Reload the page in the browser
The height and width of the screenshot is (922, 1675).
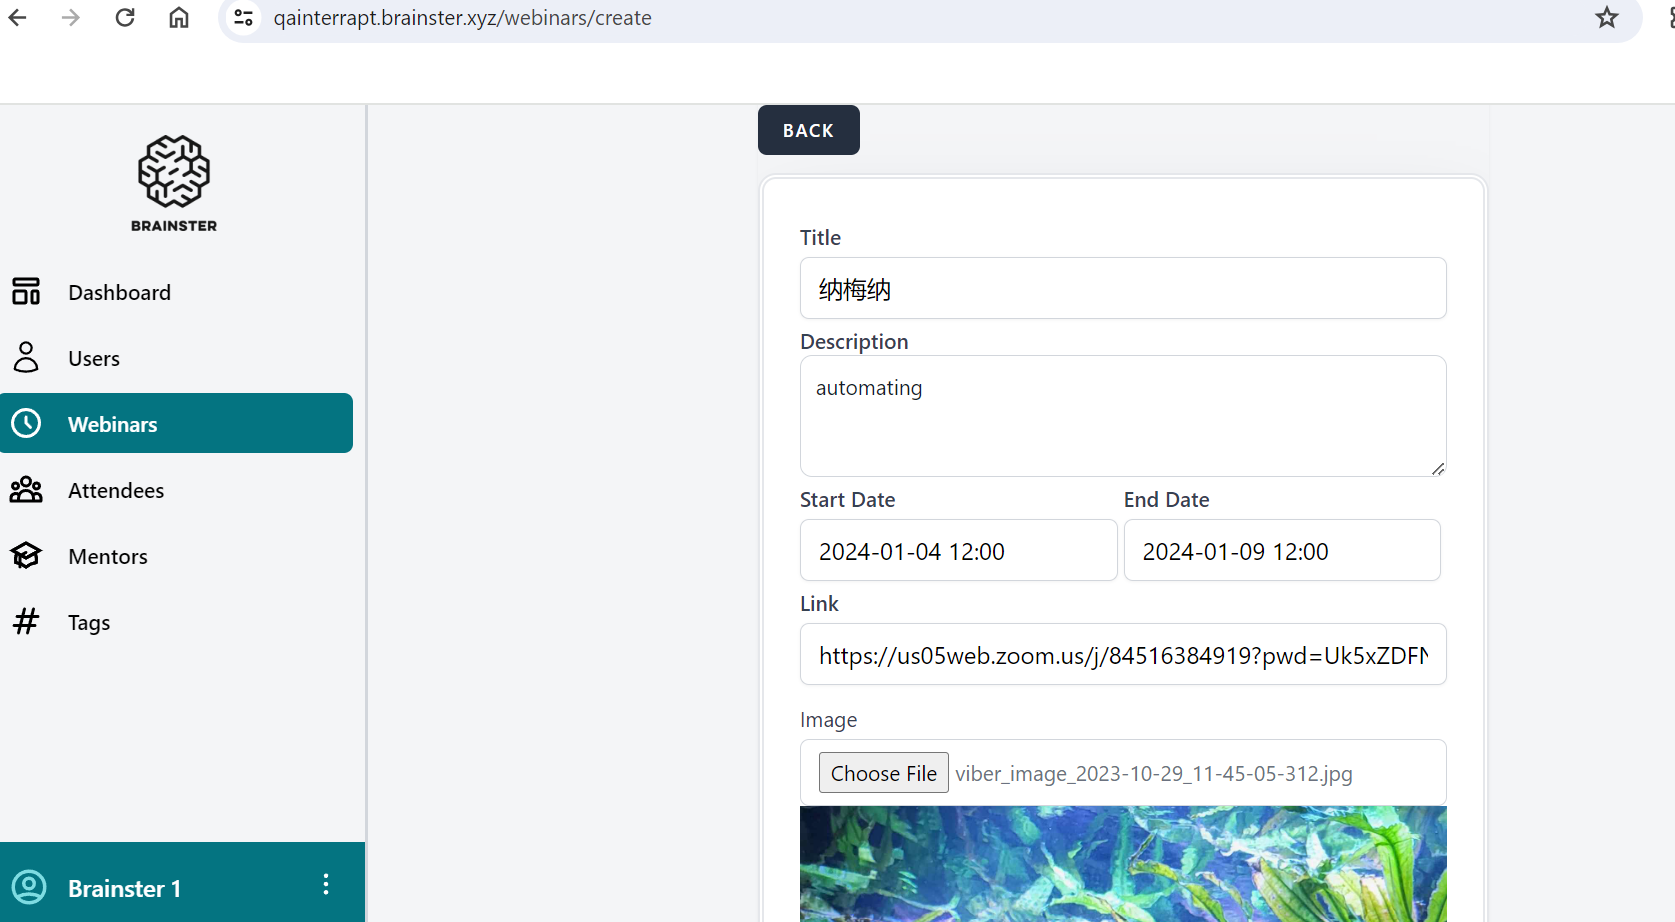click(125, 18)
